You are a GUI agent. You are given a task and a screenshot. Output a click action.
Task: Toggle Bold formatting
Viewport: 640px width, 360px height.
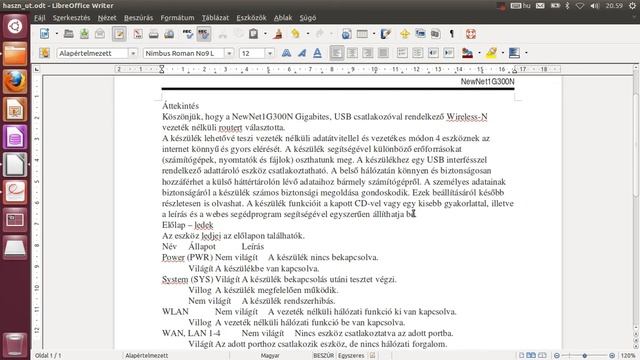287,53
